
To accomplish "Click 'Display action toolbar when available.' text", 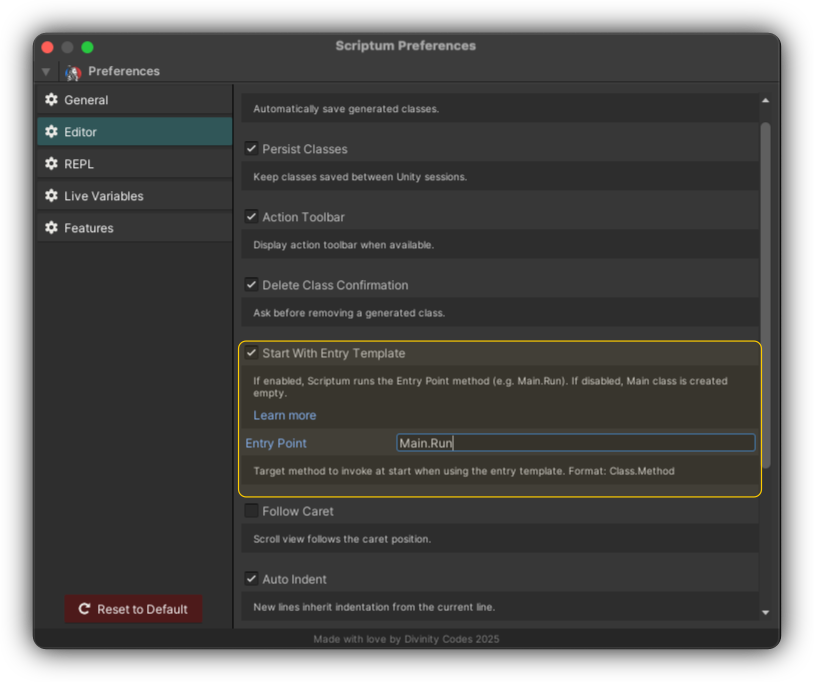I will pyautogui.click(x=344, y=245).
